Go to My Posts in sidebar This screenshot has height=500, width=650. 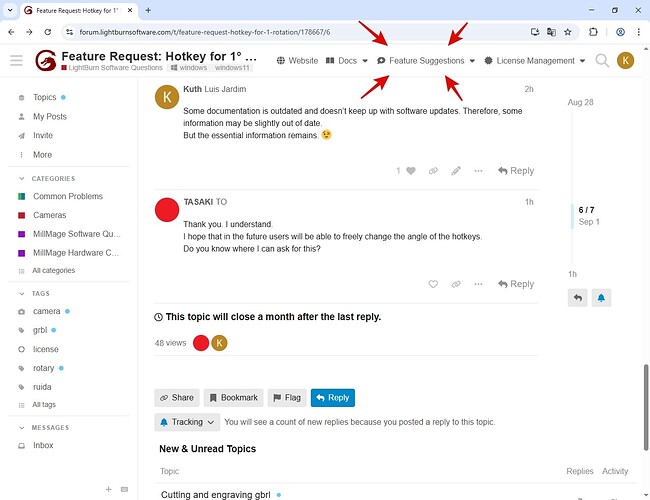pyautogui.click(x=49, y=117)
